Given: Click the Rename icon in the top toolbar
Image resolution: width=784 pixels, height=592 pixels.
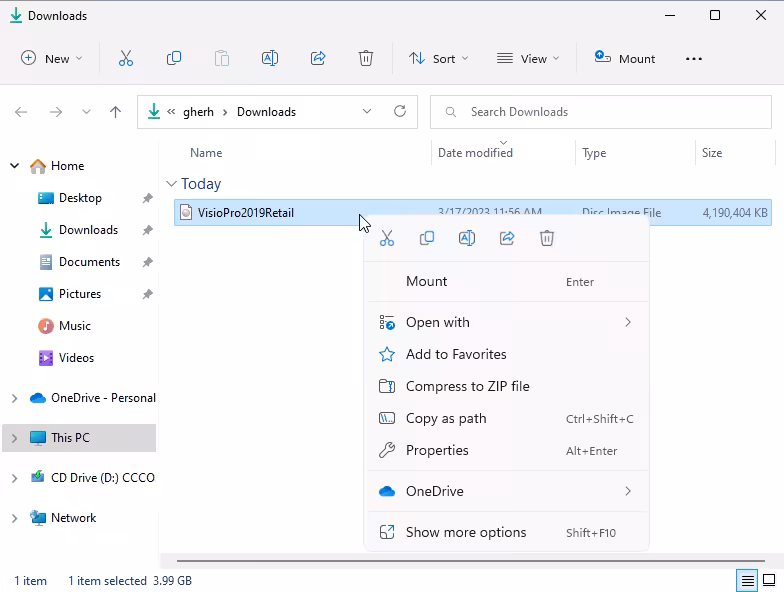Looking at the screenshot, I should (270, 58).
